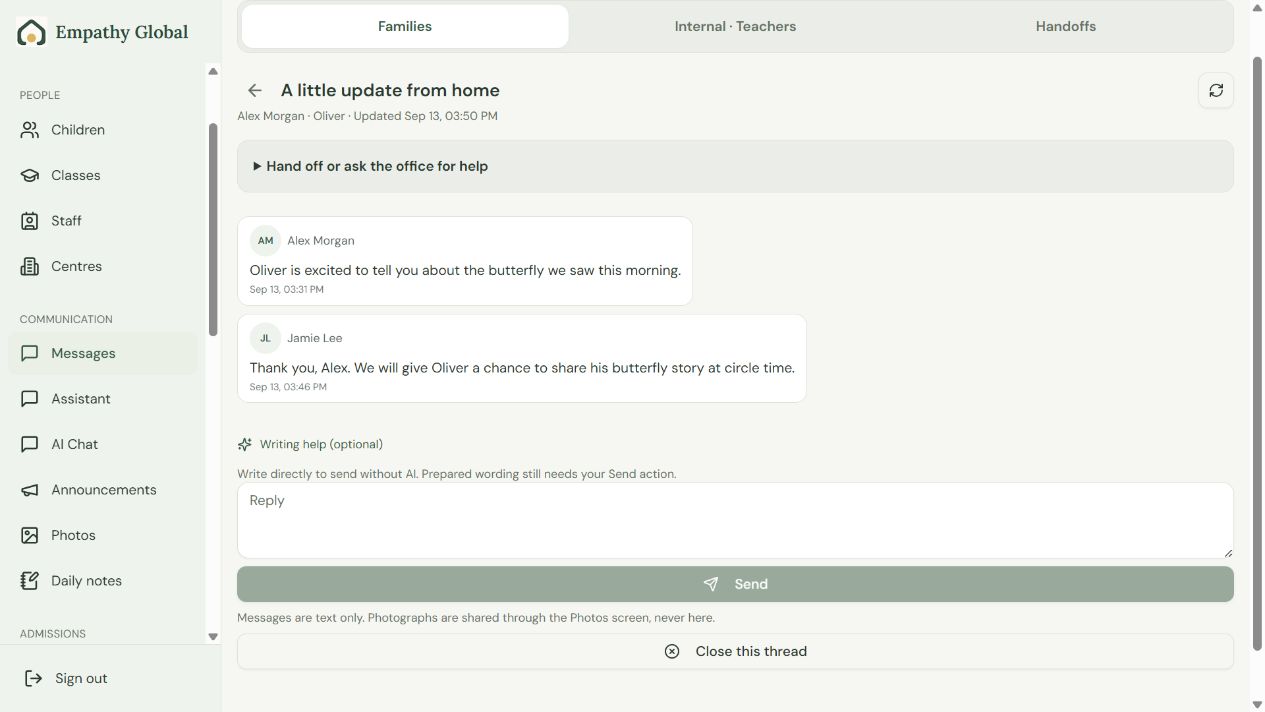Screen dimensions: 1265x712
Task: Click the AM avatar for Alex Morgan
Action: pos(265,240)
